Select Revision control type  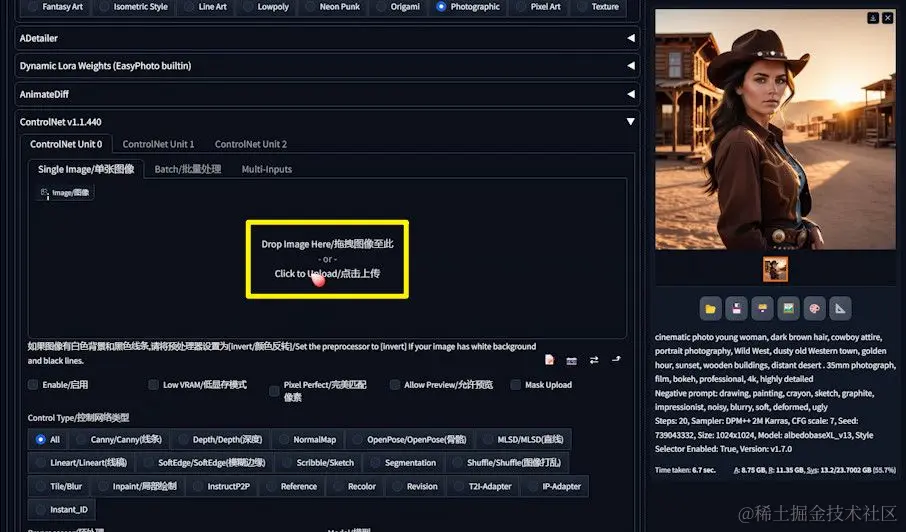coord(414,486)
